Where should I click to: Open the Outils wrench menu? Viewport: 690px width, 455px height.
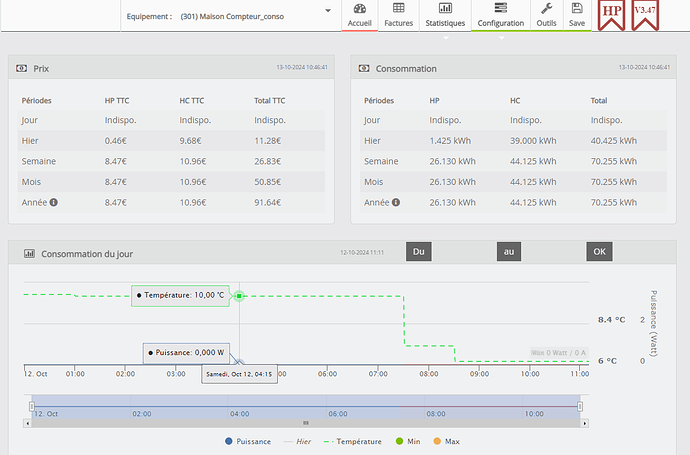pos(546,14)
